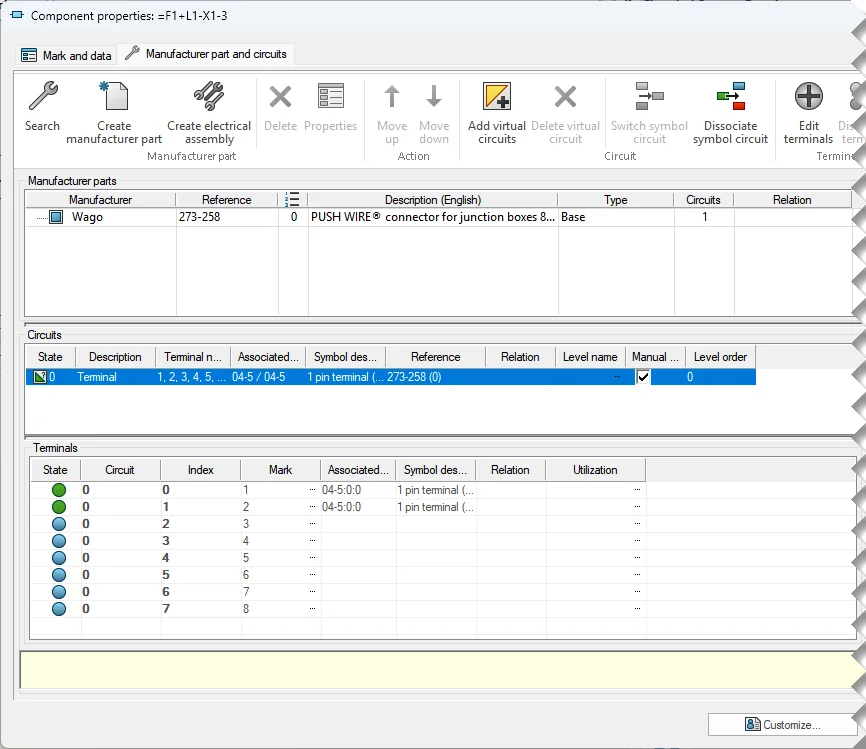Switch to Manufacturer part and circuits tab
The image size is (866, 749).
pos(206,54)
